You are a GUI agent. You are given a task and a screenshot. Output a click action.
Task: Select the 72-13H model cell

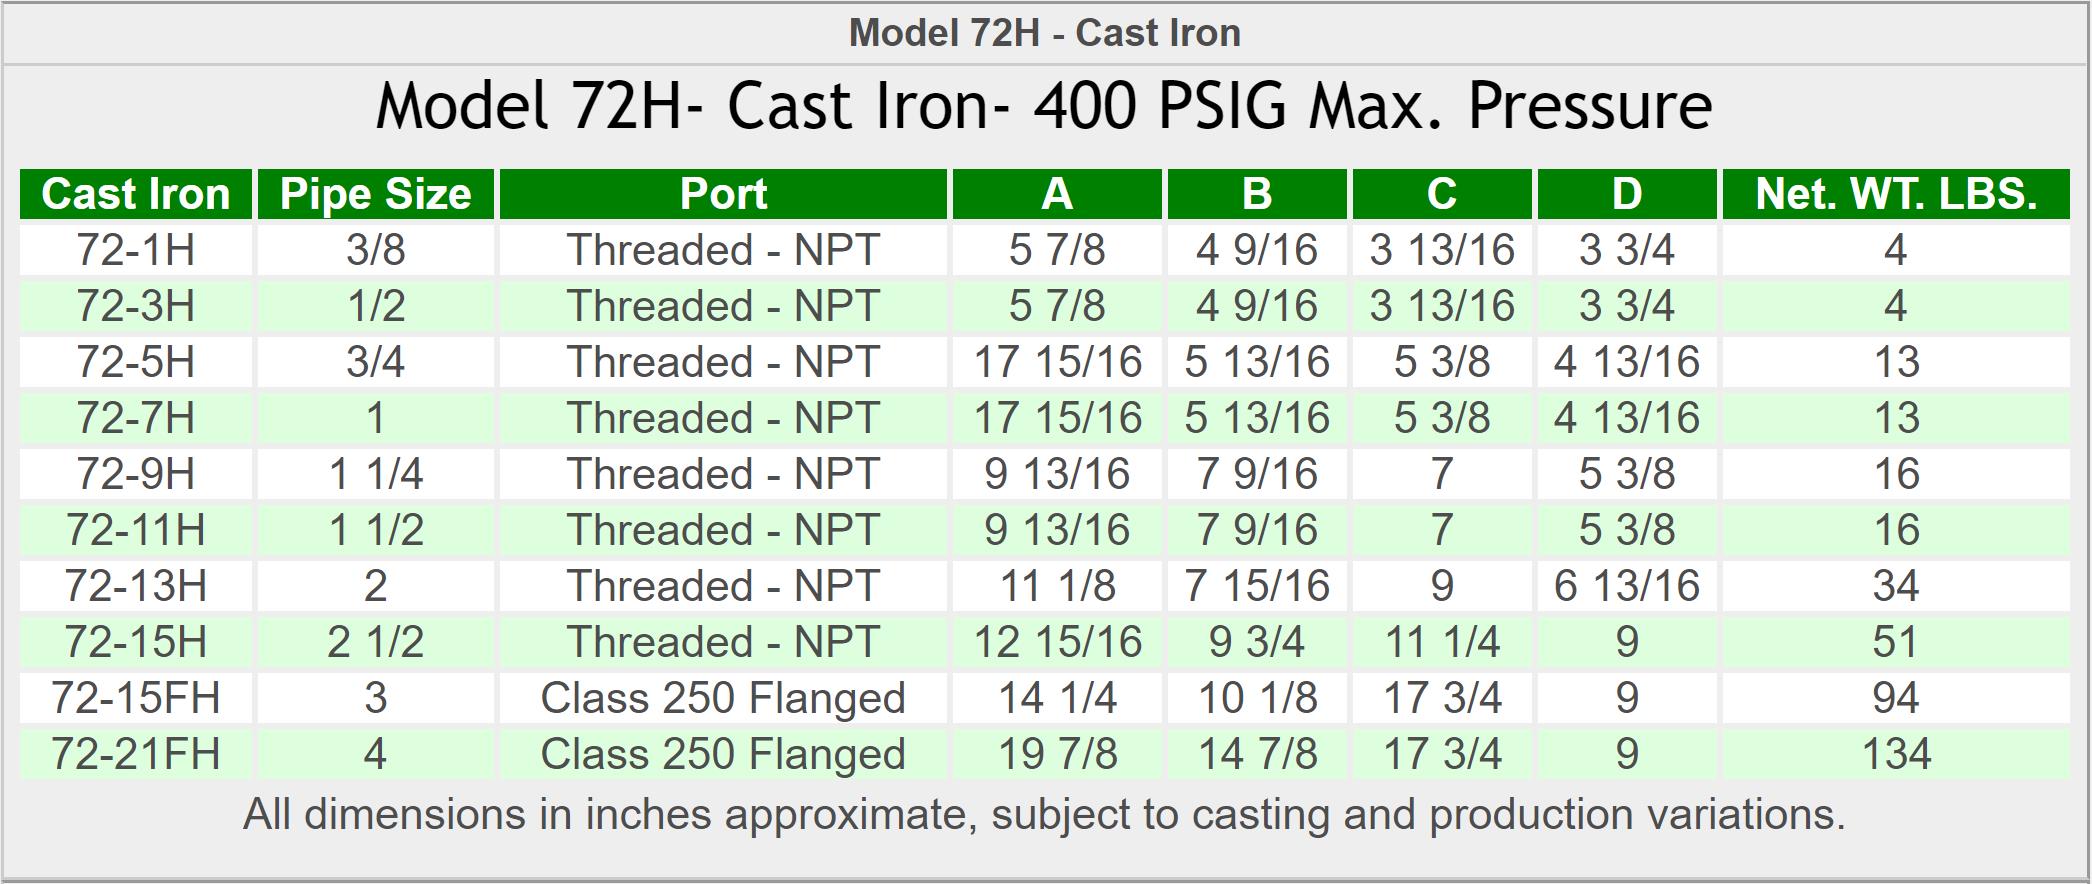(136, 586)
